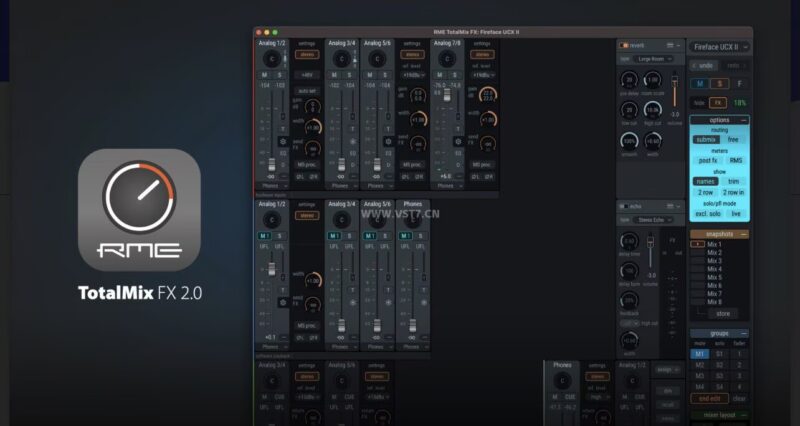This screenshot has height=426, width=800.
Task: Select snapshot Mix 6
Action: tap(714, 286)
